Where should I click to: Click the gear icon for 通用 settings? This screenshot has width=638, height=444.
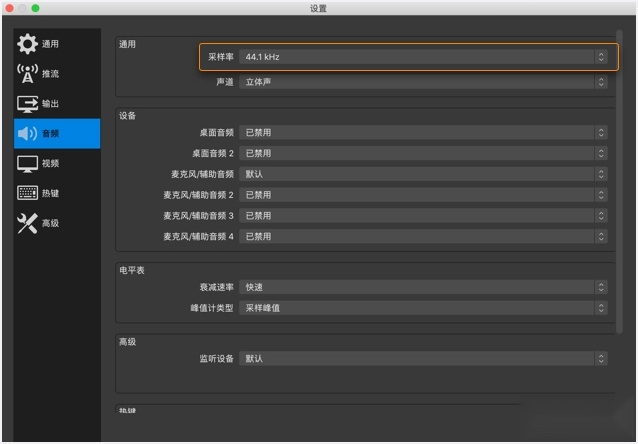coord(27,44)
